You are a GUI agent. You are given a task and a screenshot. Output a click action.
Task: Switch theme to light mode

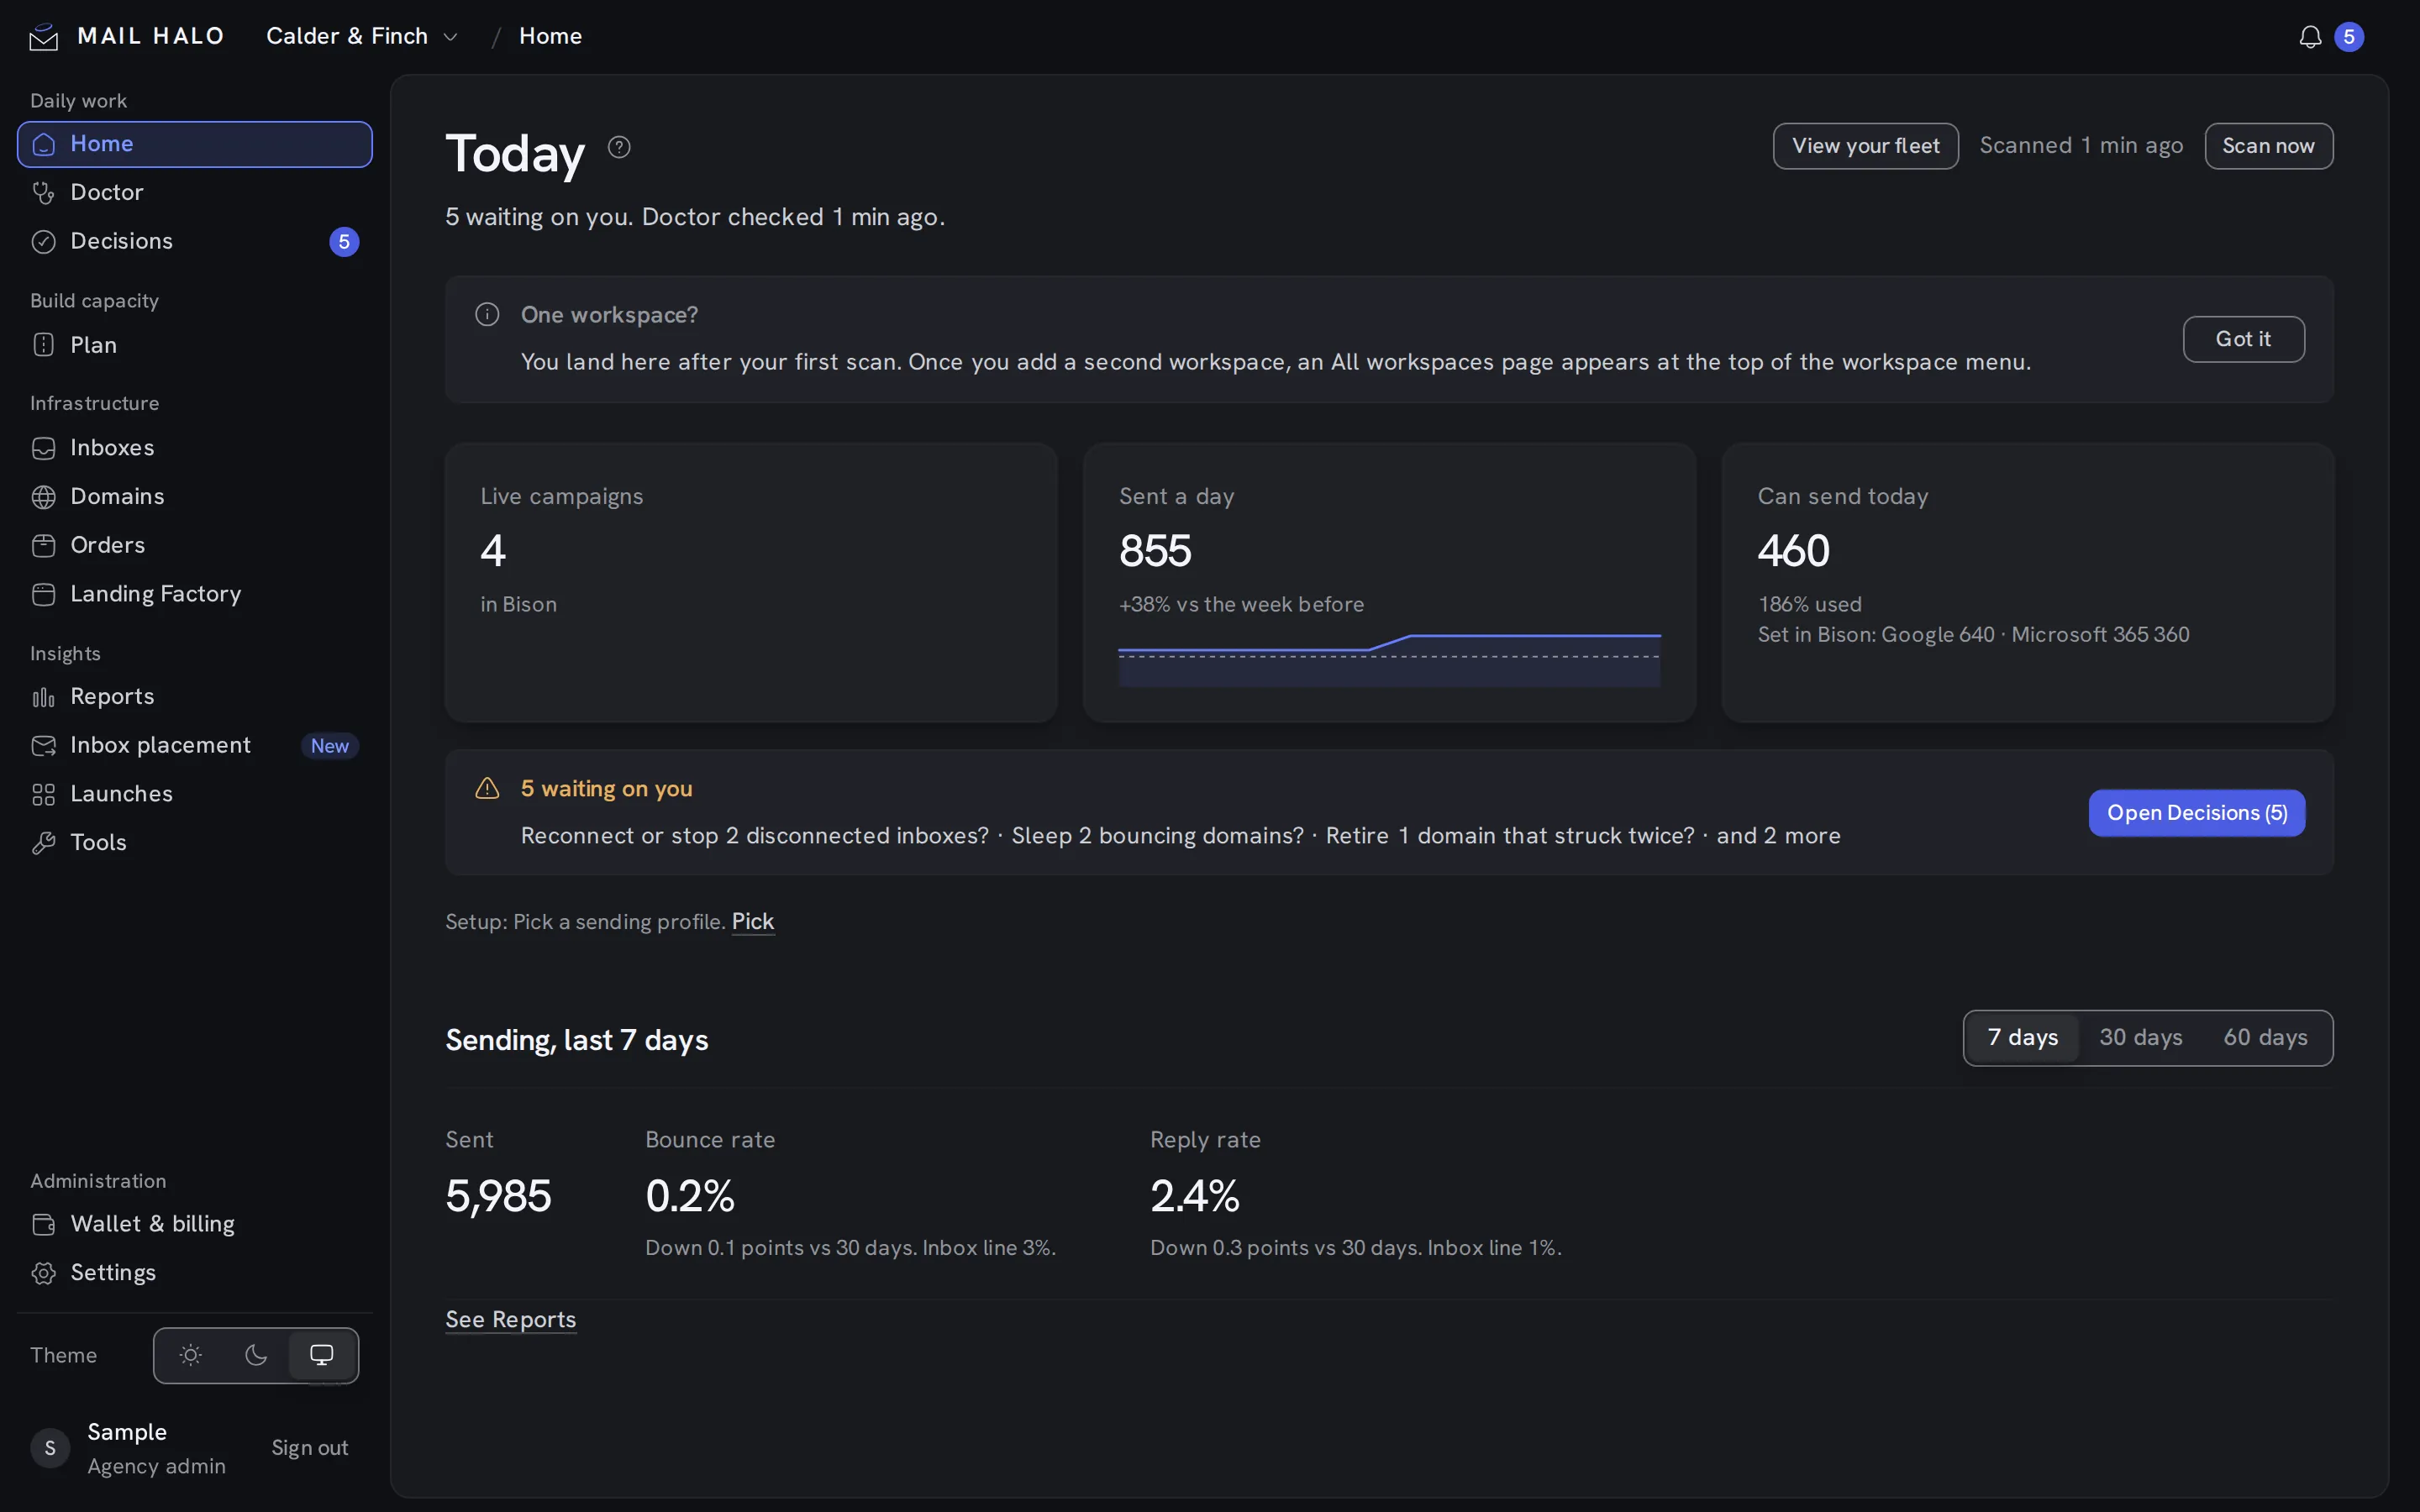[x=190, y=1355]
